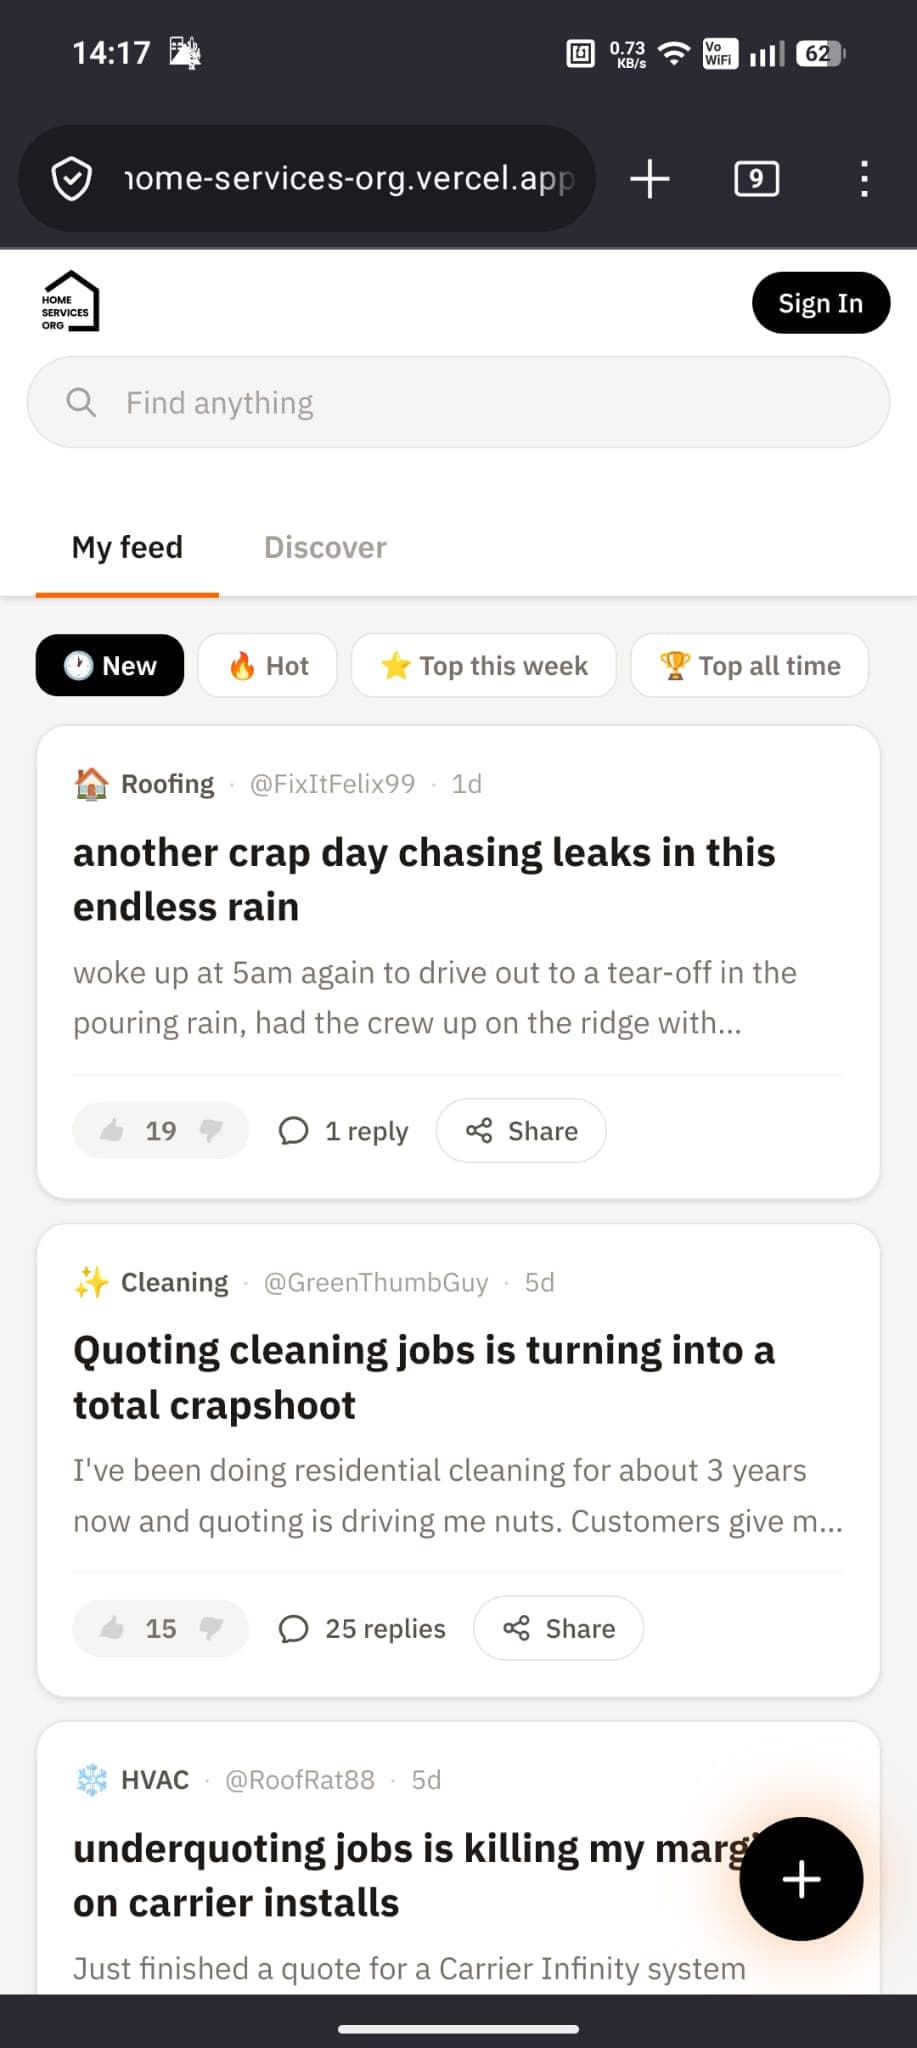This screenshot has height=2048, width=917.
Task: Downvote the quoting cleaning jobs post
Action: 211,1629
